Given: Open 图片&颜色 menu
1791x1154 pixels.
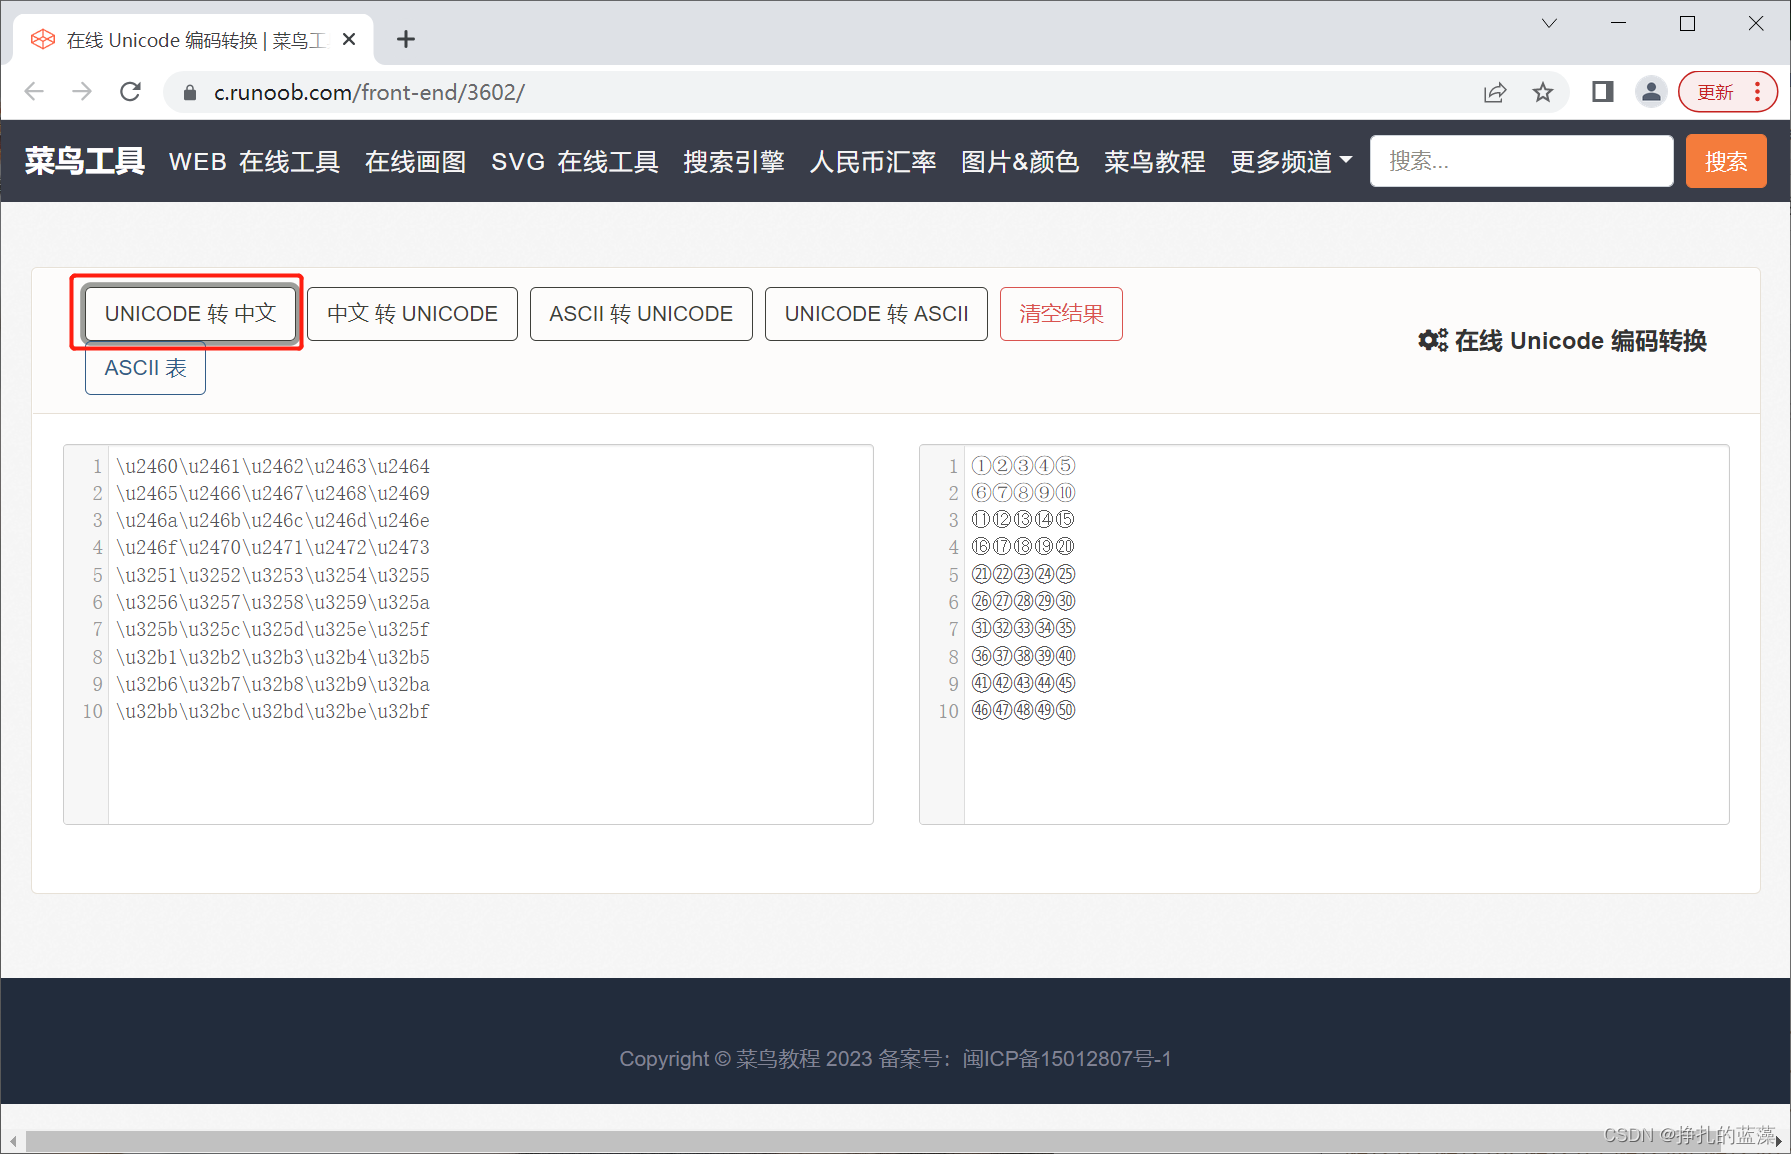Looking at the screenshot, I should click(x=1020, y=162).
